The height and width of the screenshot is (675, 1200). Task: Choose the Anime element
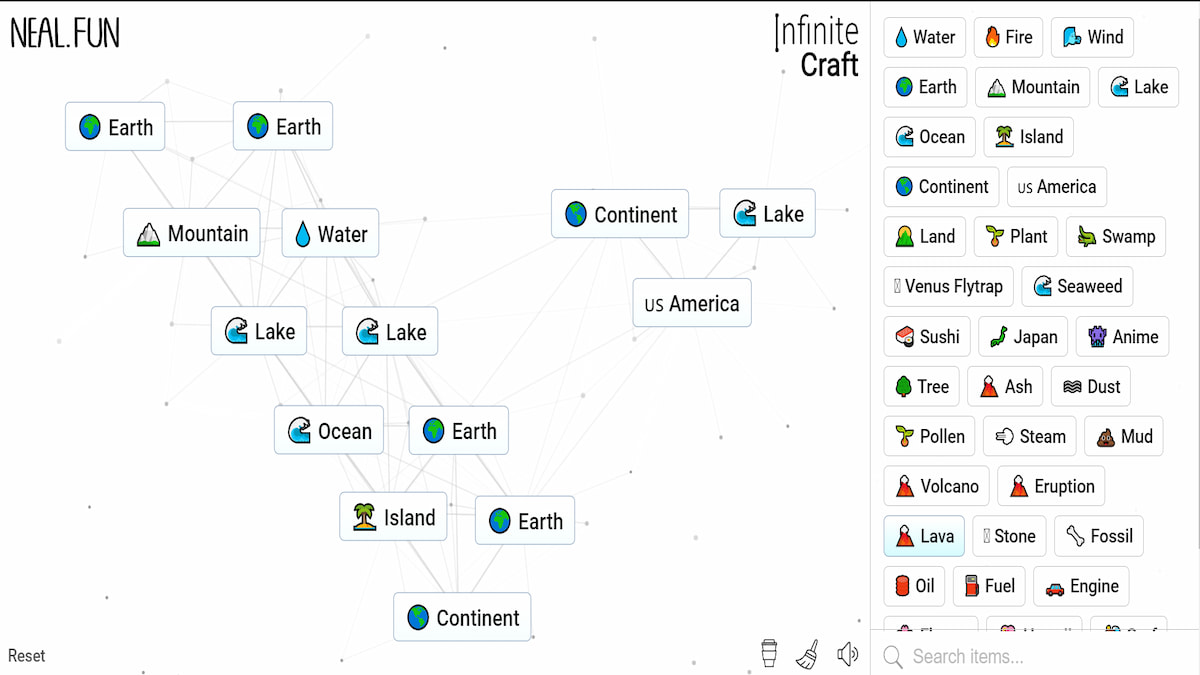coord(1122,336)
